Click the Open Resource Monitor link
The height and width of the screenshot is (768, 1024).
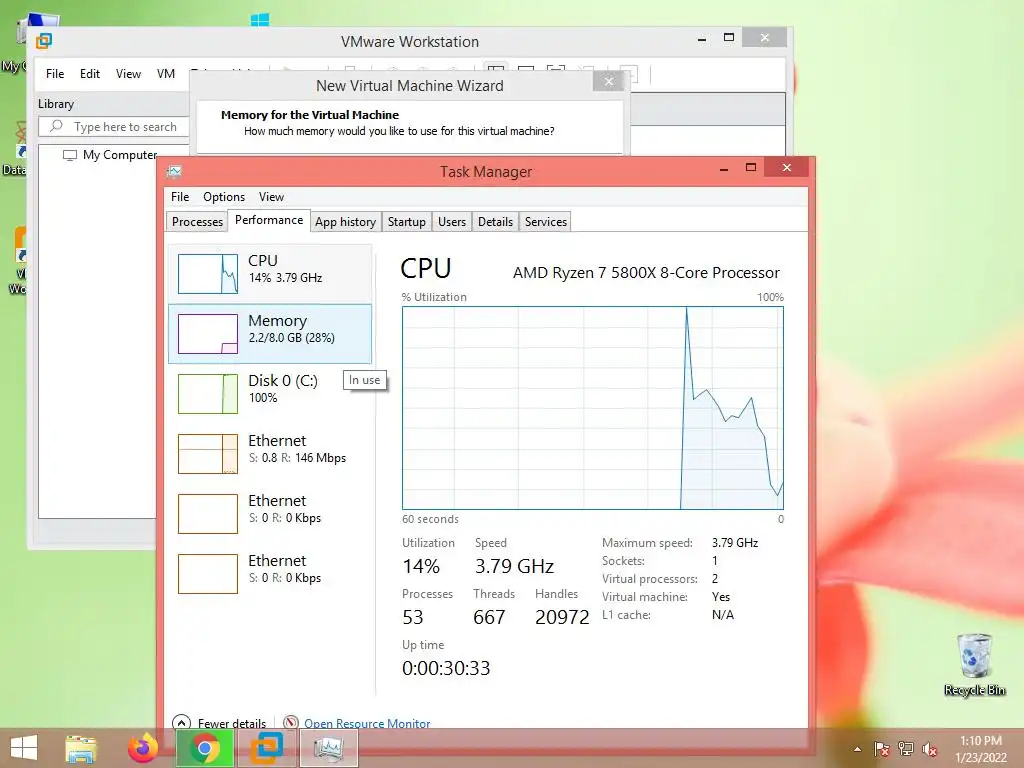tap(367, 723)
